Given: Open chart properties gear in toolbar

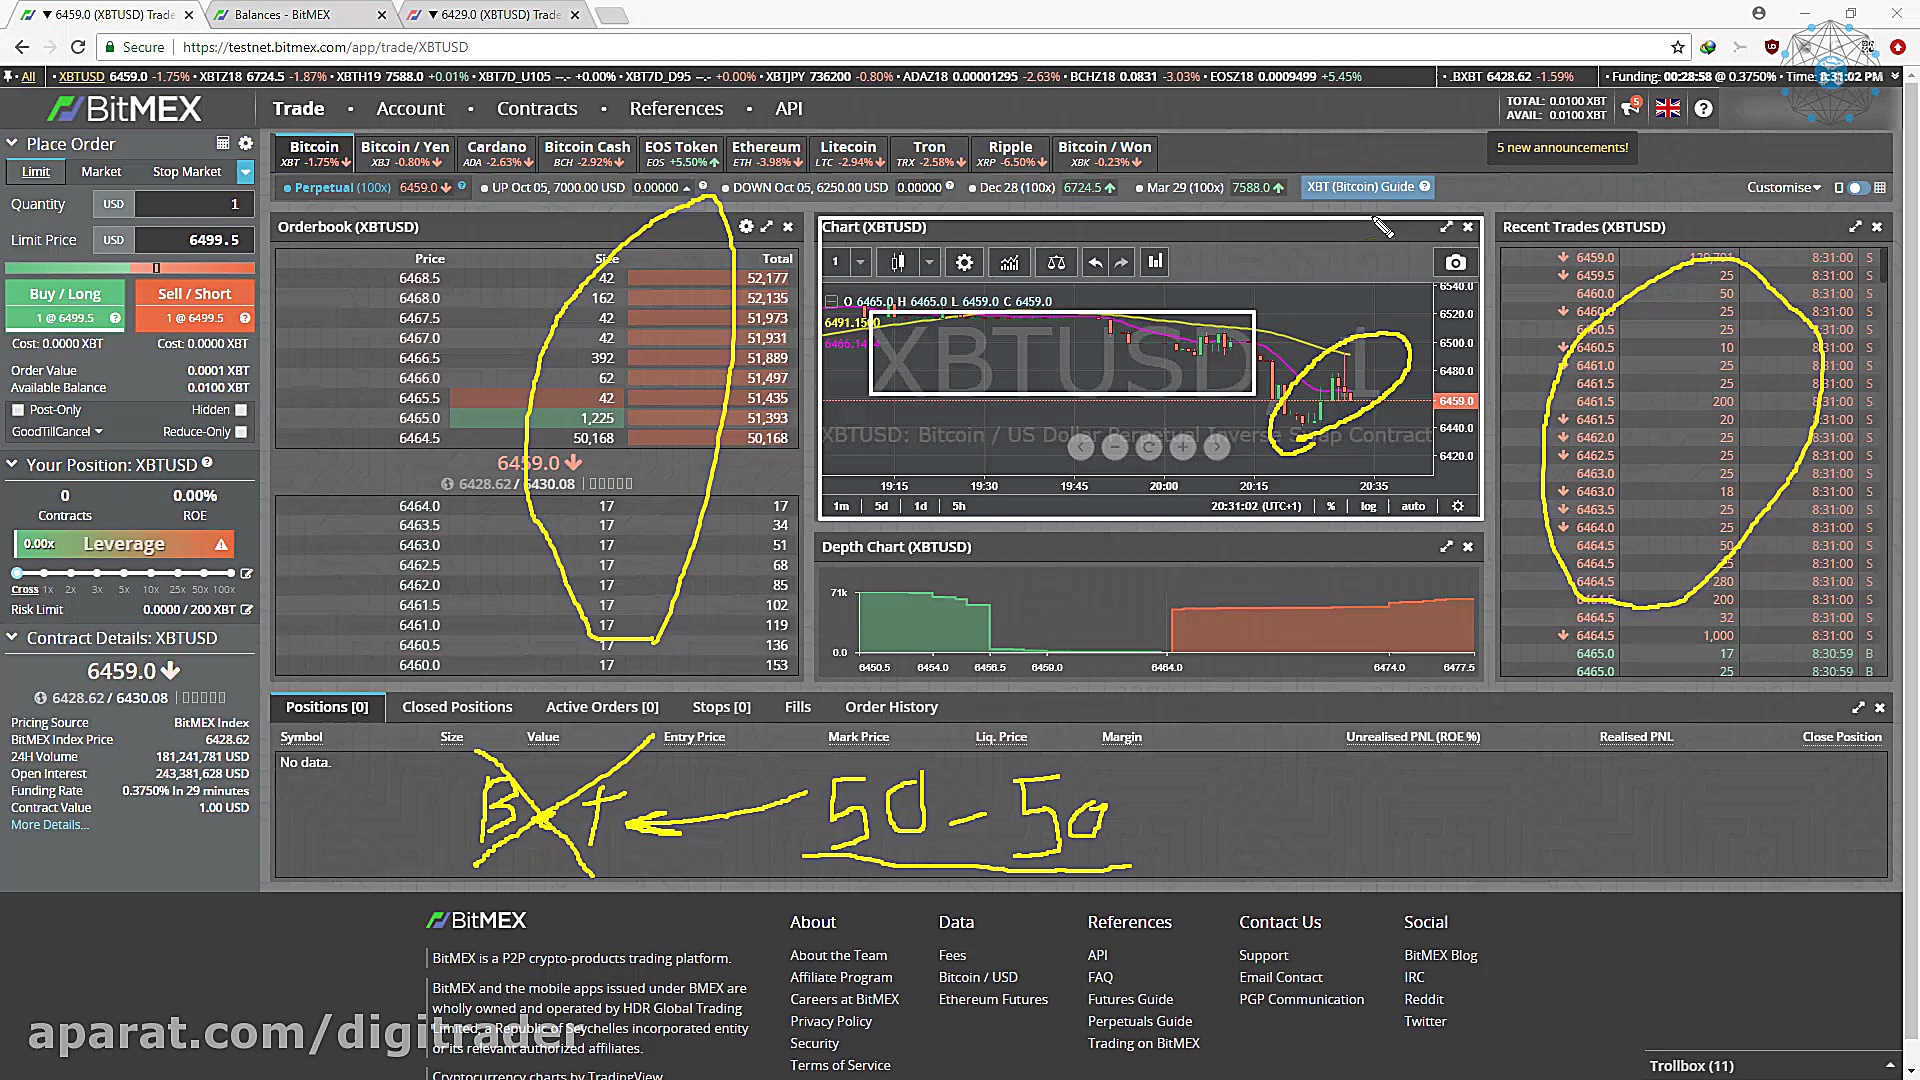Looking at the screenshot, I should click(x=964, y=262).
